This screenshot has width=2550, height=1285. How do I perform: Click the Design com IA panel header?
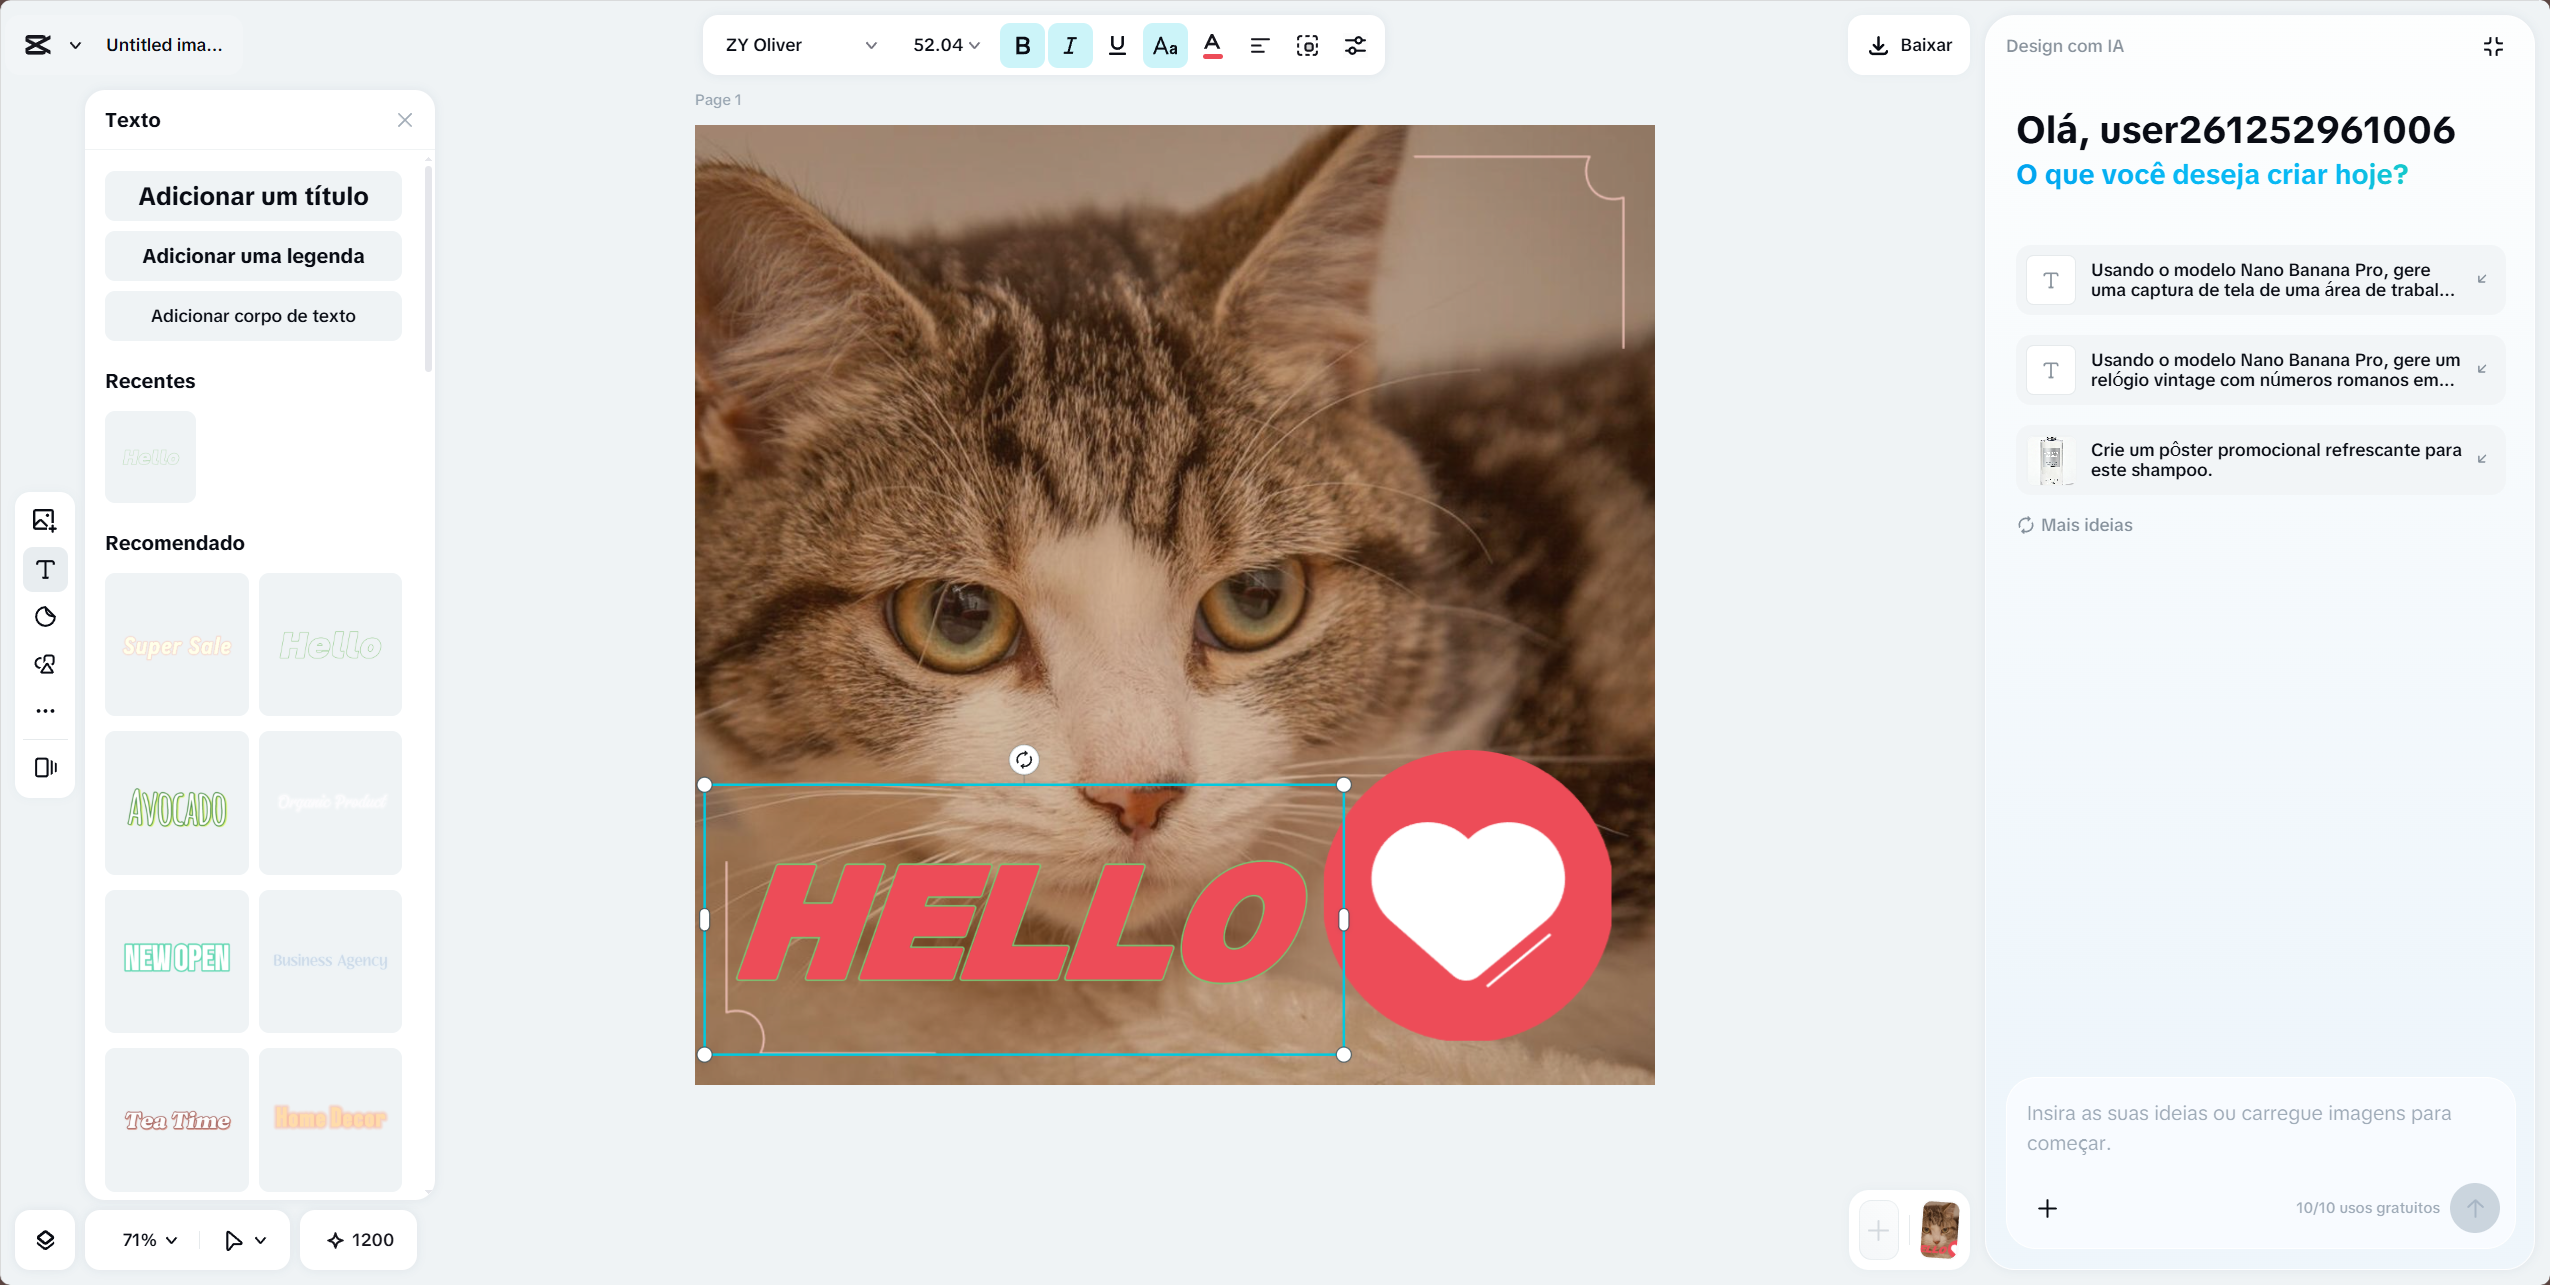coord(2064,45)
